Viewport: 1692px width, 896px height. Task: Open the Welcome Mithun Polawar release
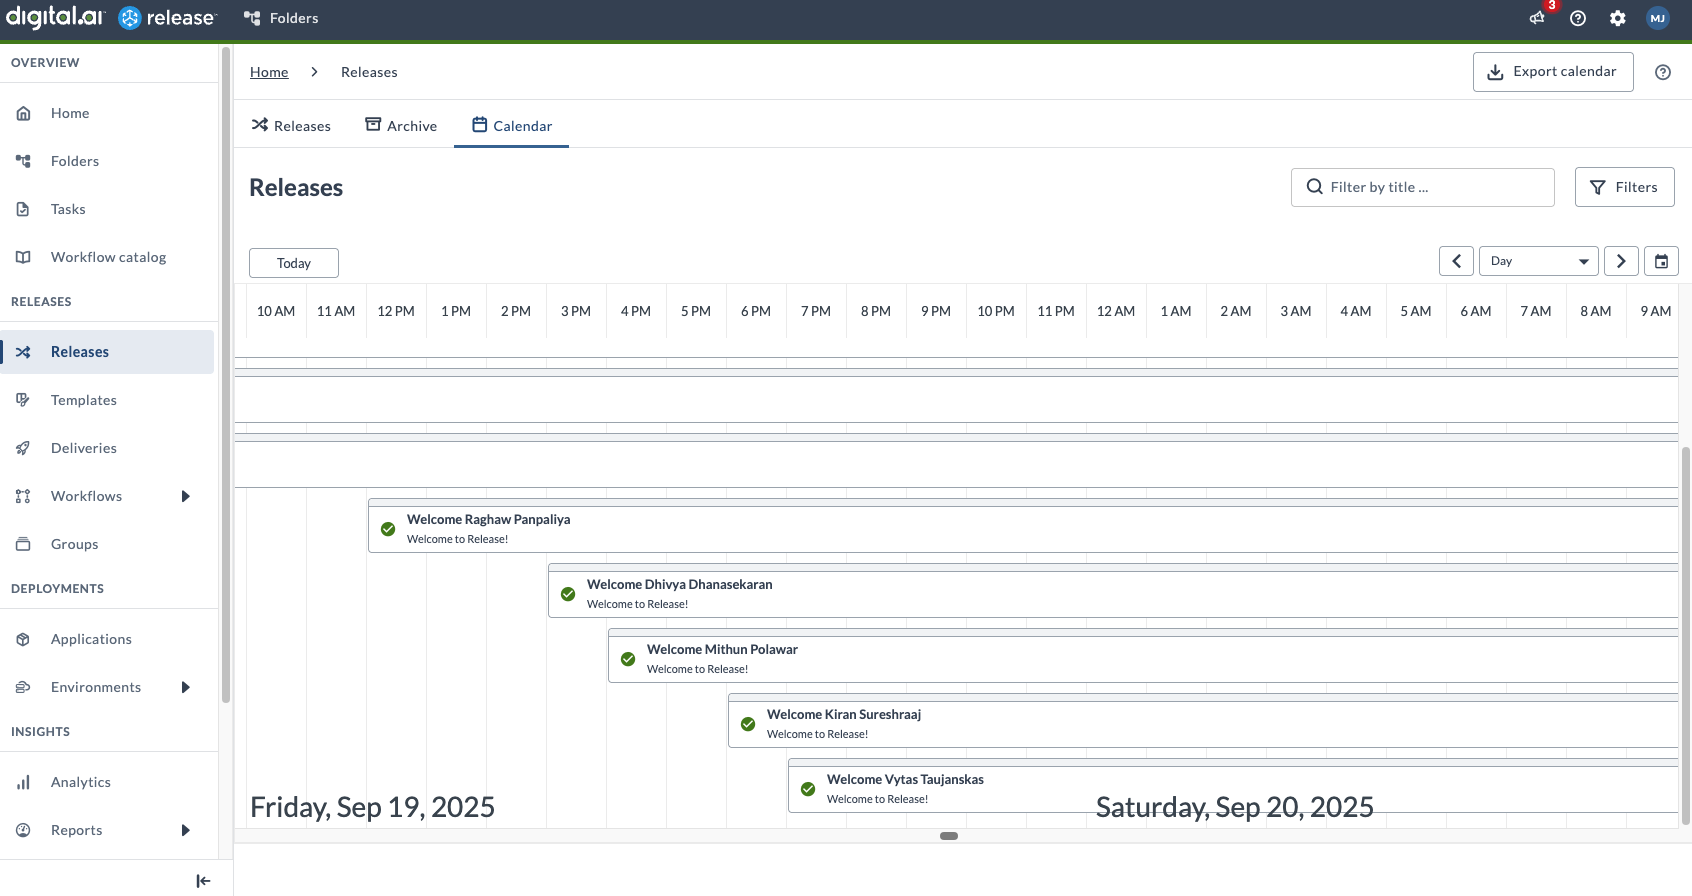[x=722, y=650]
